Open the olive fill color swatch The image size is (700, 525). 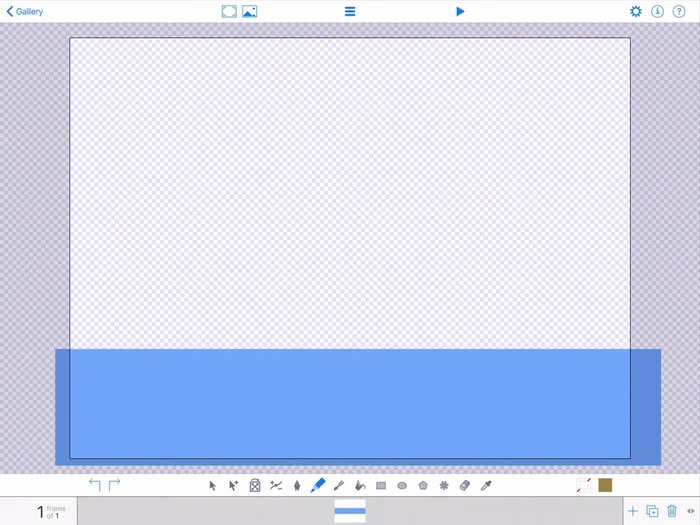click(x=605, y=485)
